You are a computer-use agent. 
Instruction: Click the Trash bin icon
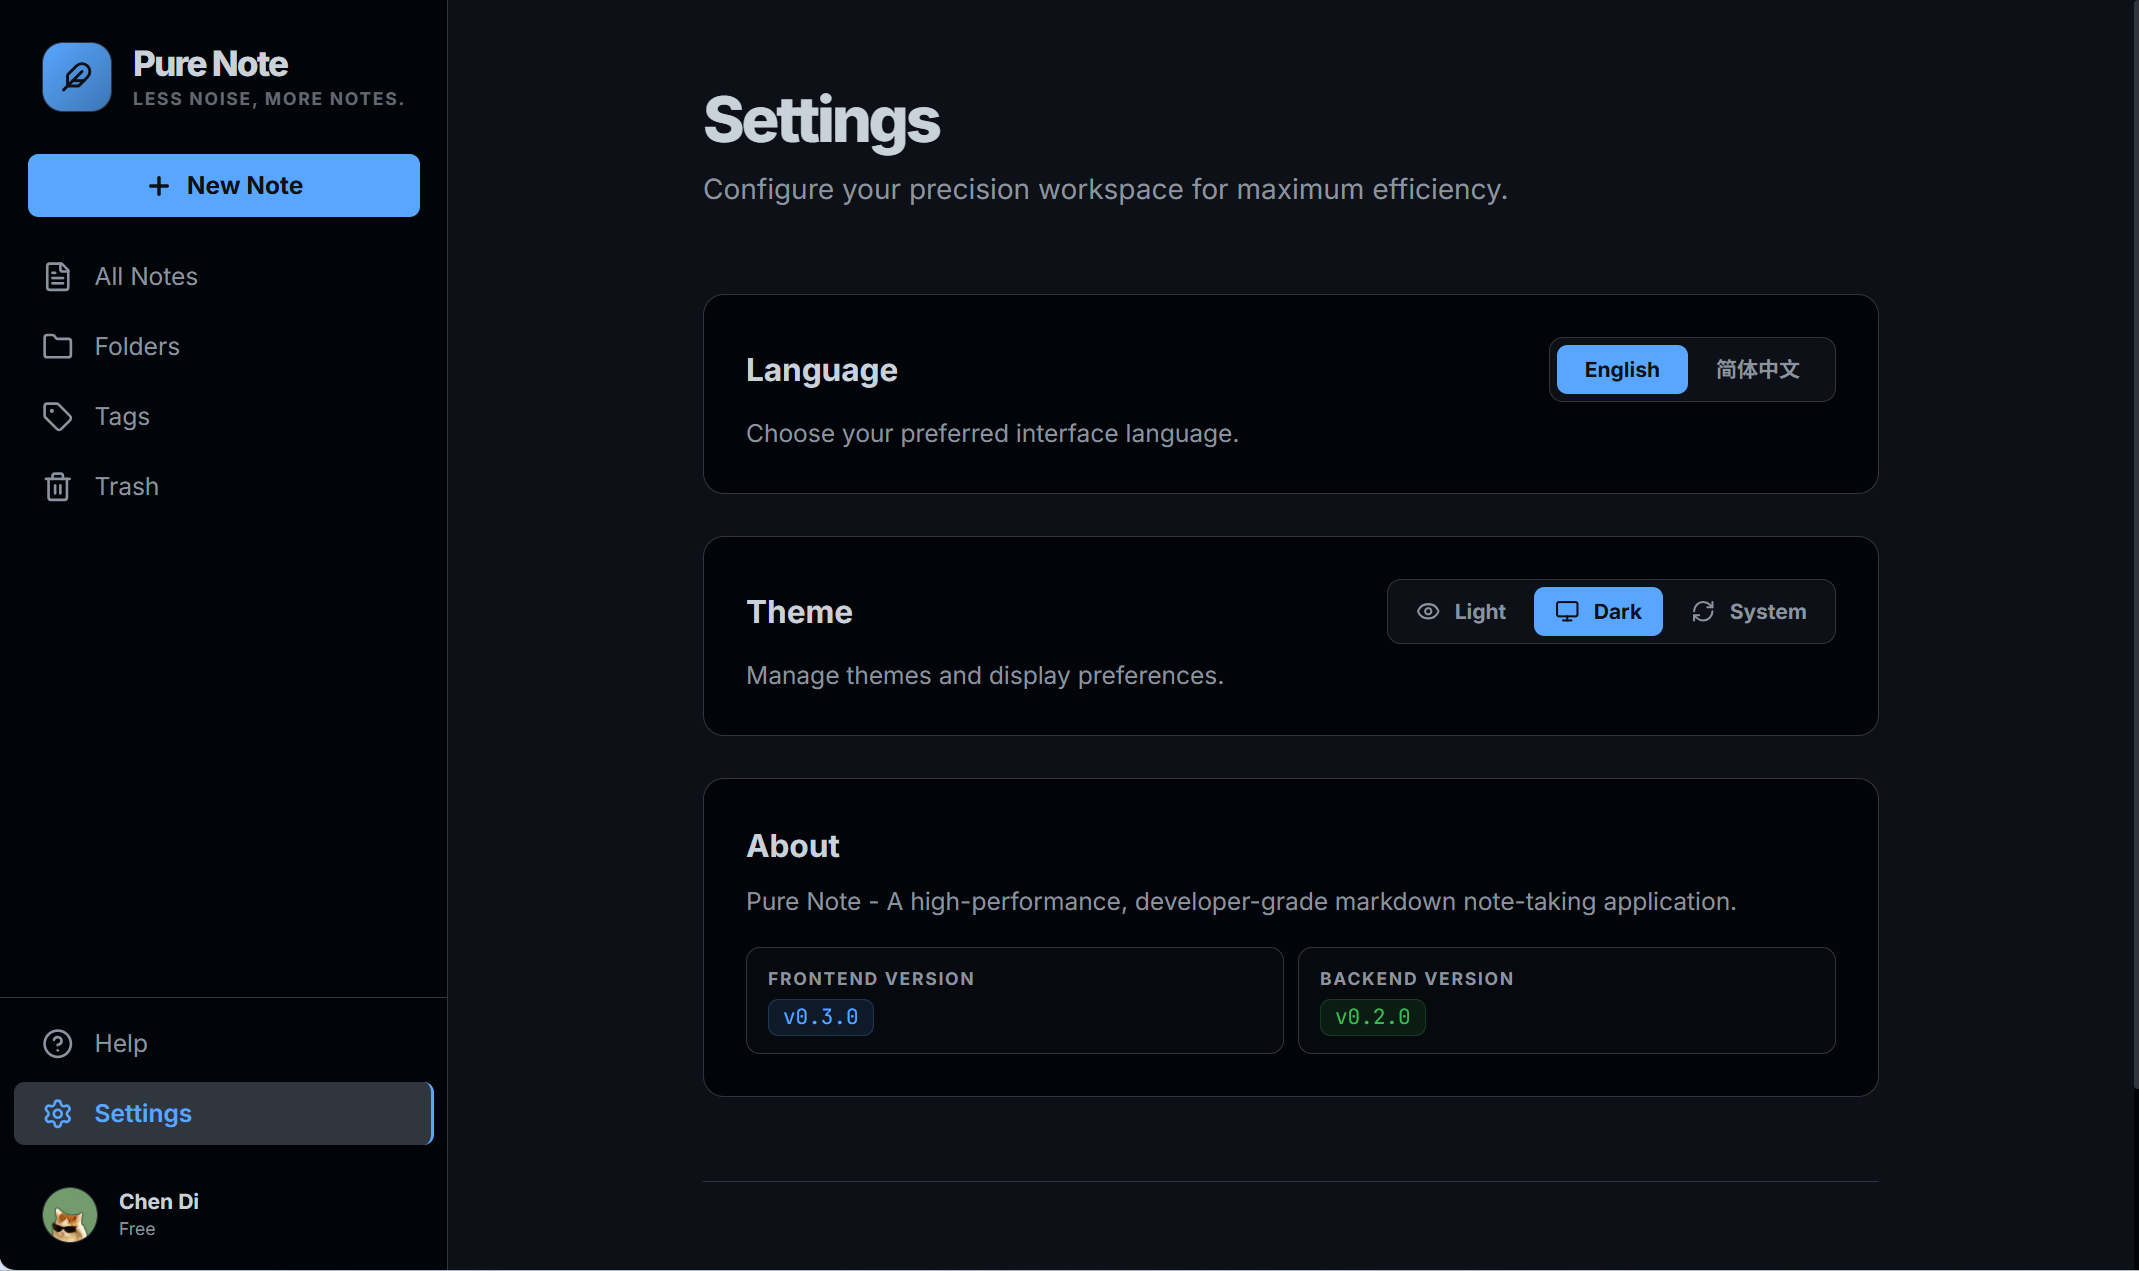[58, 487]
